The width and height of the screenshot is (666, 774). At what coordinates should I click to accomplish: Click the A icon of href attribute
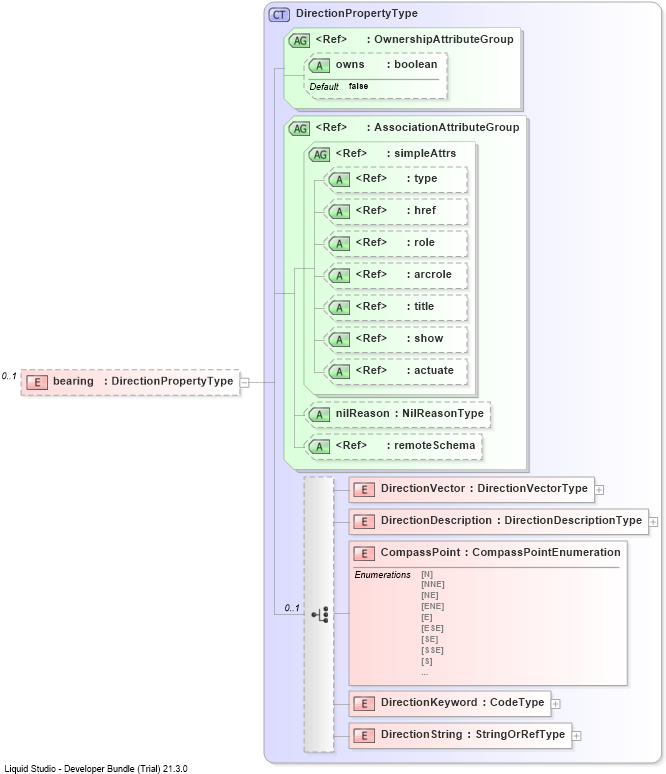point(339,212)
